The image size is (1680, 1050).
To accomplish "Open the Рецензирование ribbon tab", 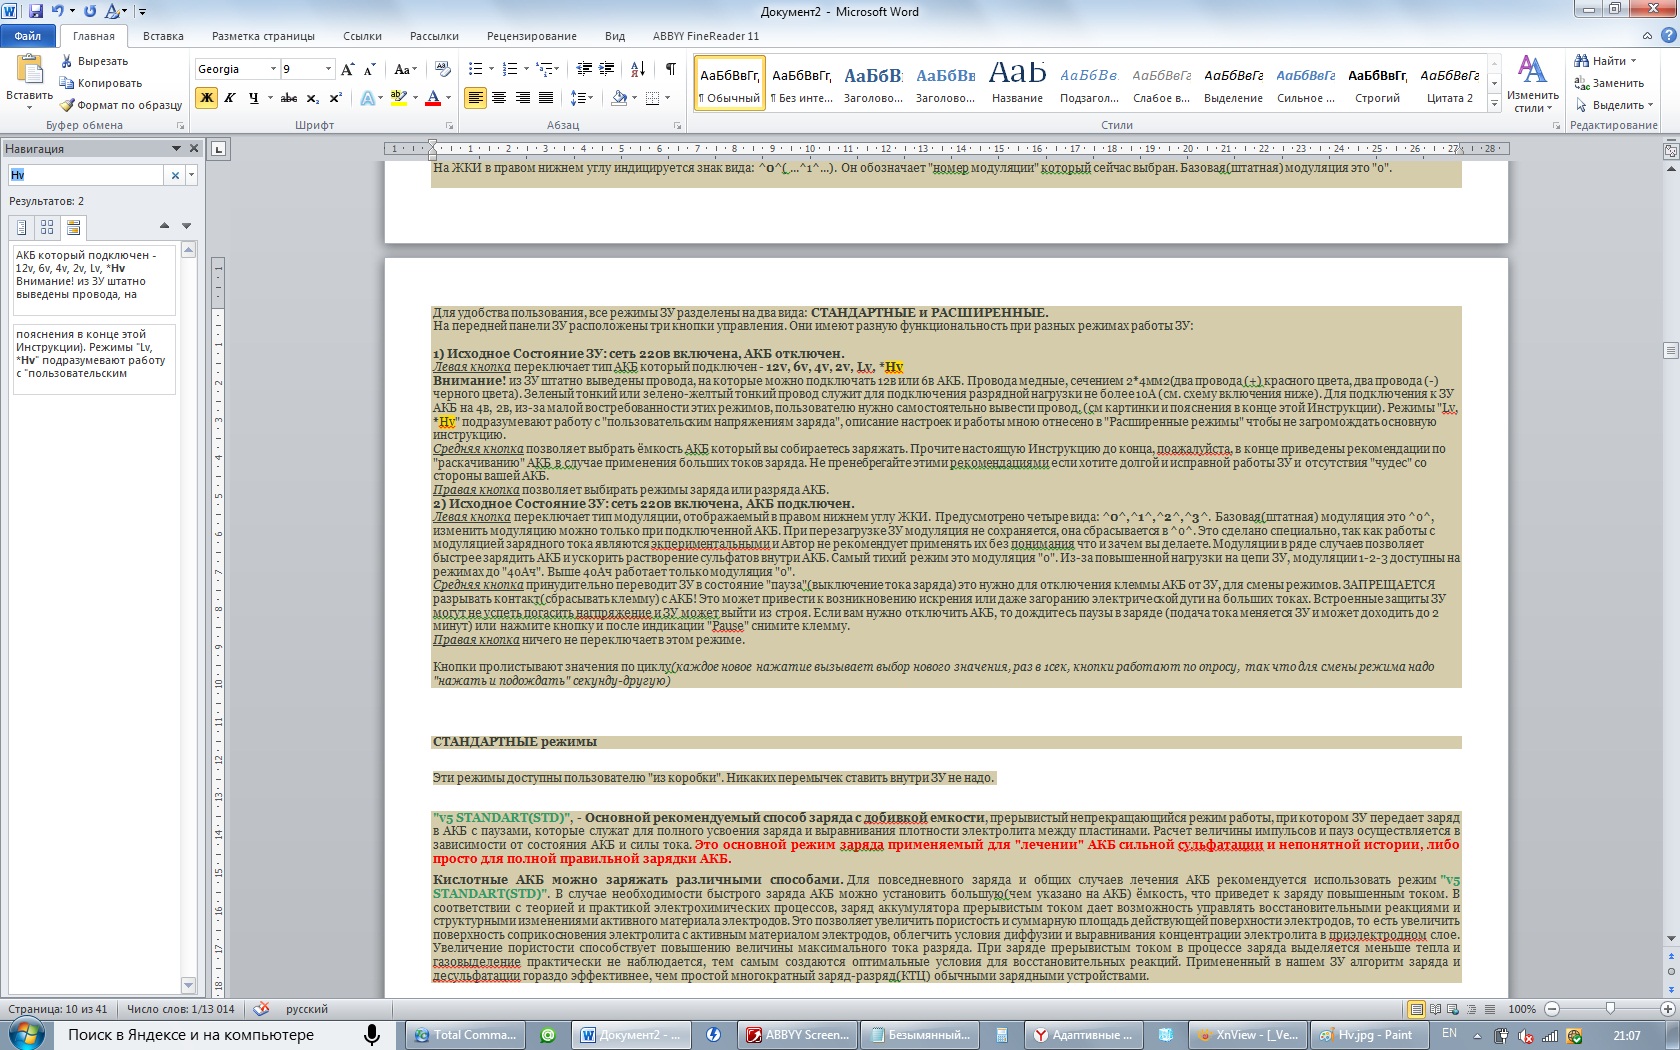I will click(x=531, y=36).
